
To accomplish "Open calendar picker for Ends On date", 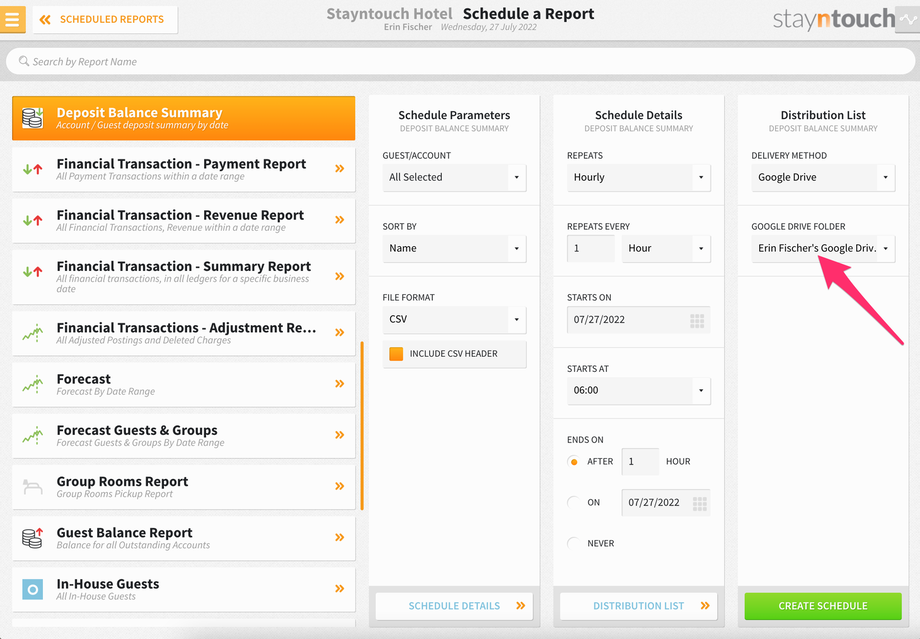I will pyautogui.click(x=699, y=503).
